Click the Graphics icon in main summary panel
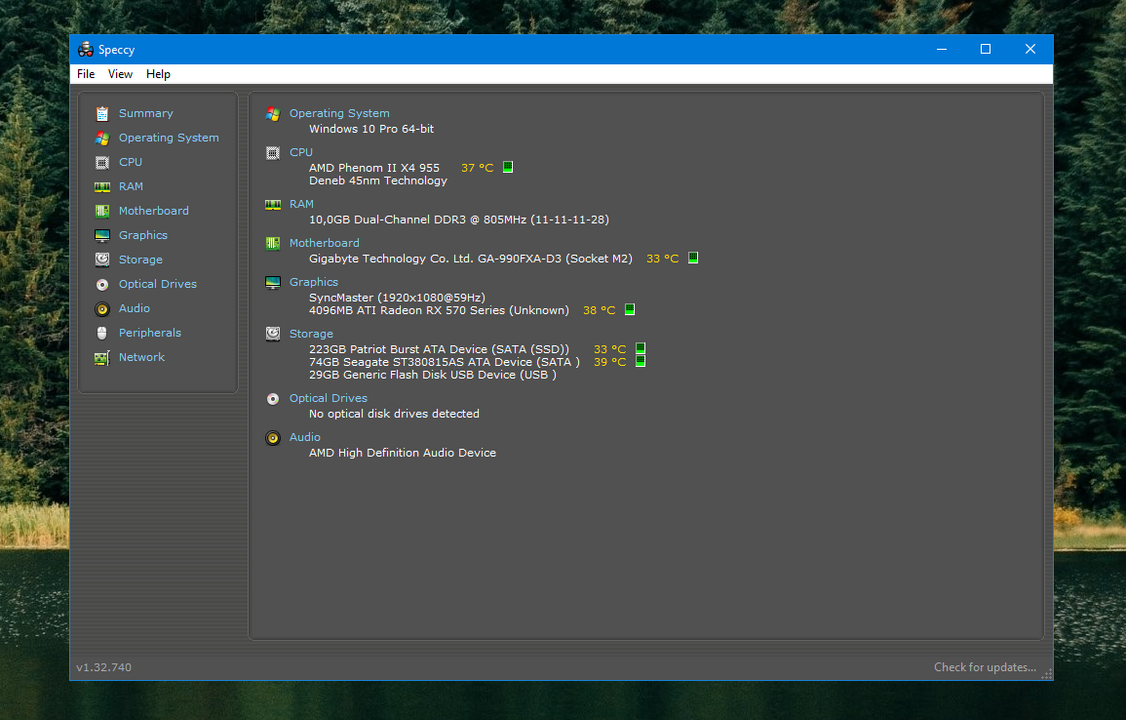 pos(273,282)
